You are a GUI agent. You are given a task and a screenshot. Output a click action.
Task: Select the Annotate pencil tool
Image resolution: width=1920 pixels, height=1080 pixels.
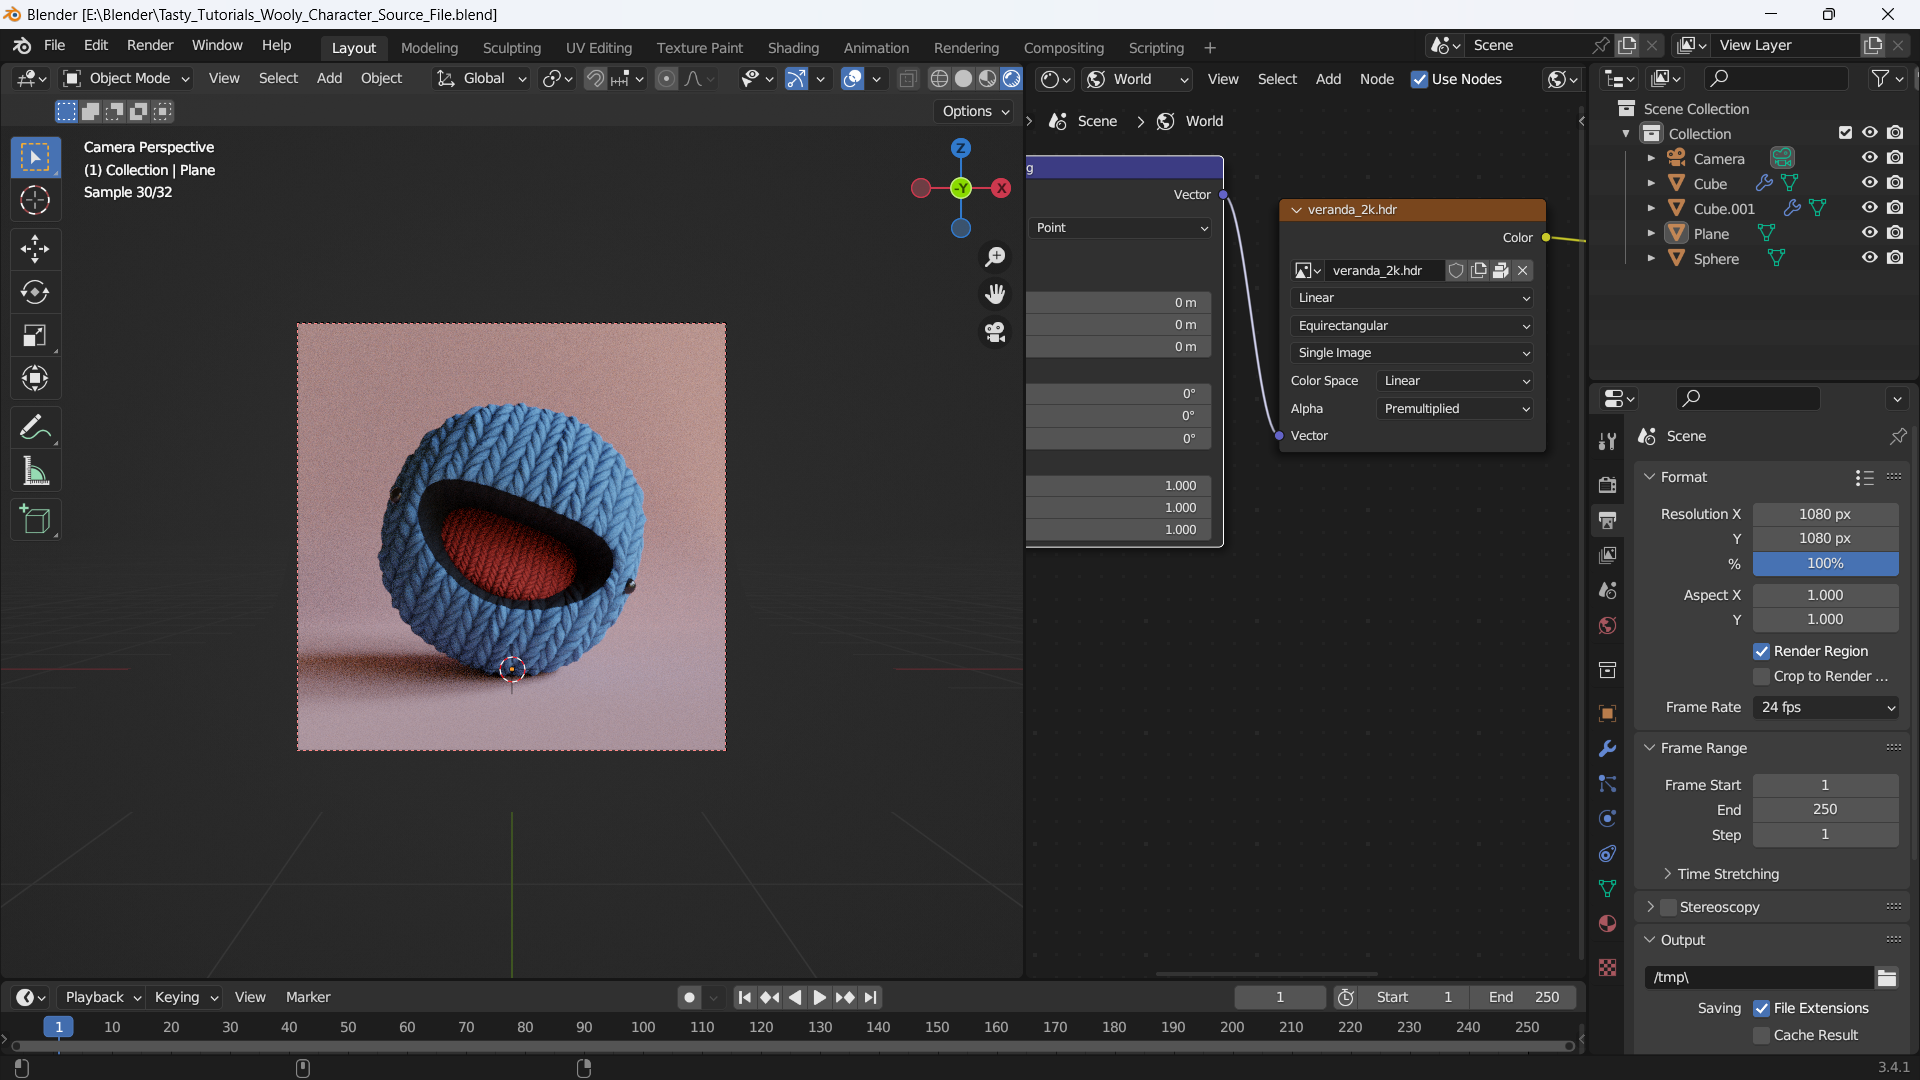pyautogui.click(x=35, y=428)
